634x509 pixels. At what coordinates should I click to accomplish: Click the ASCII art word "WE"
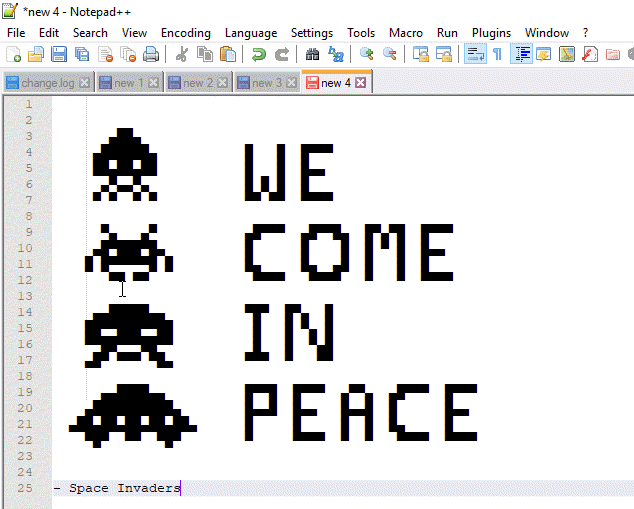click(289, 173)
